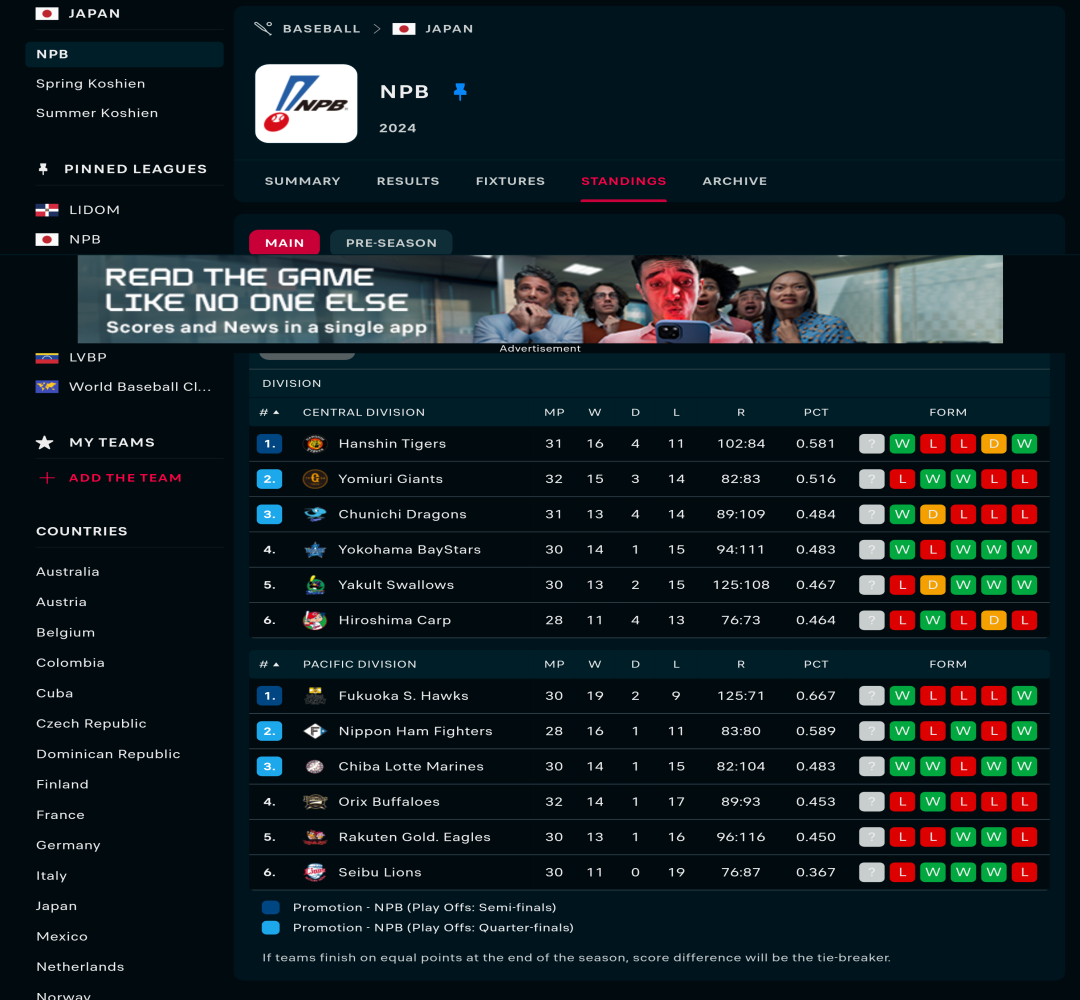This screenshot has height=1000, width=1080.
Task: Click Fukuoka S. Hawks team logo
Action: (315, 696)
